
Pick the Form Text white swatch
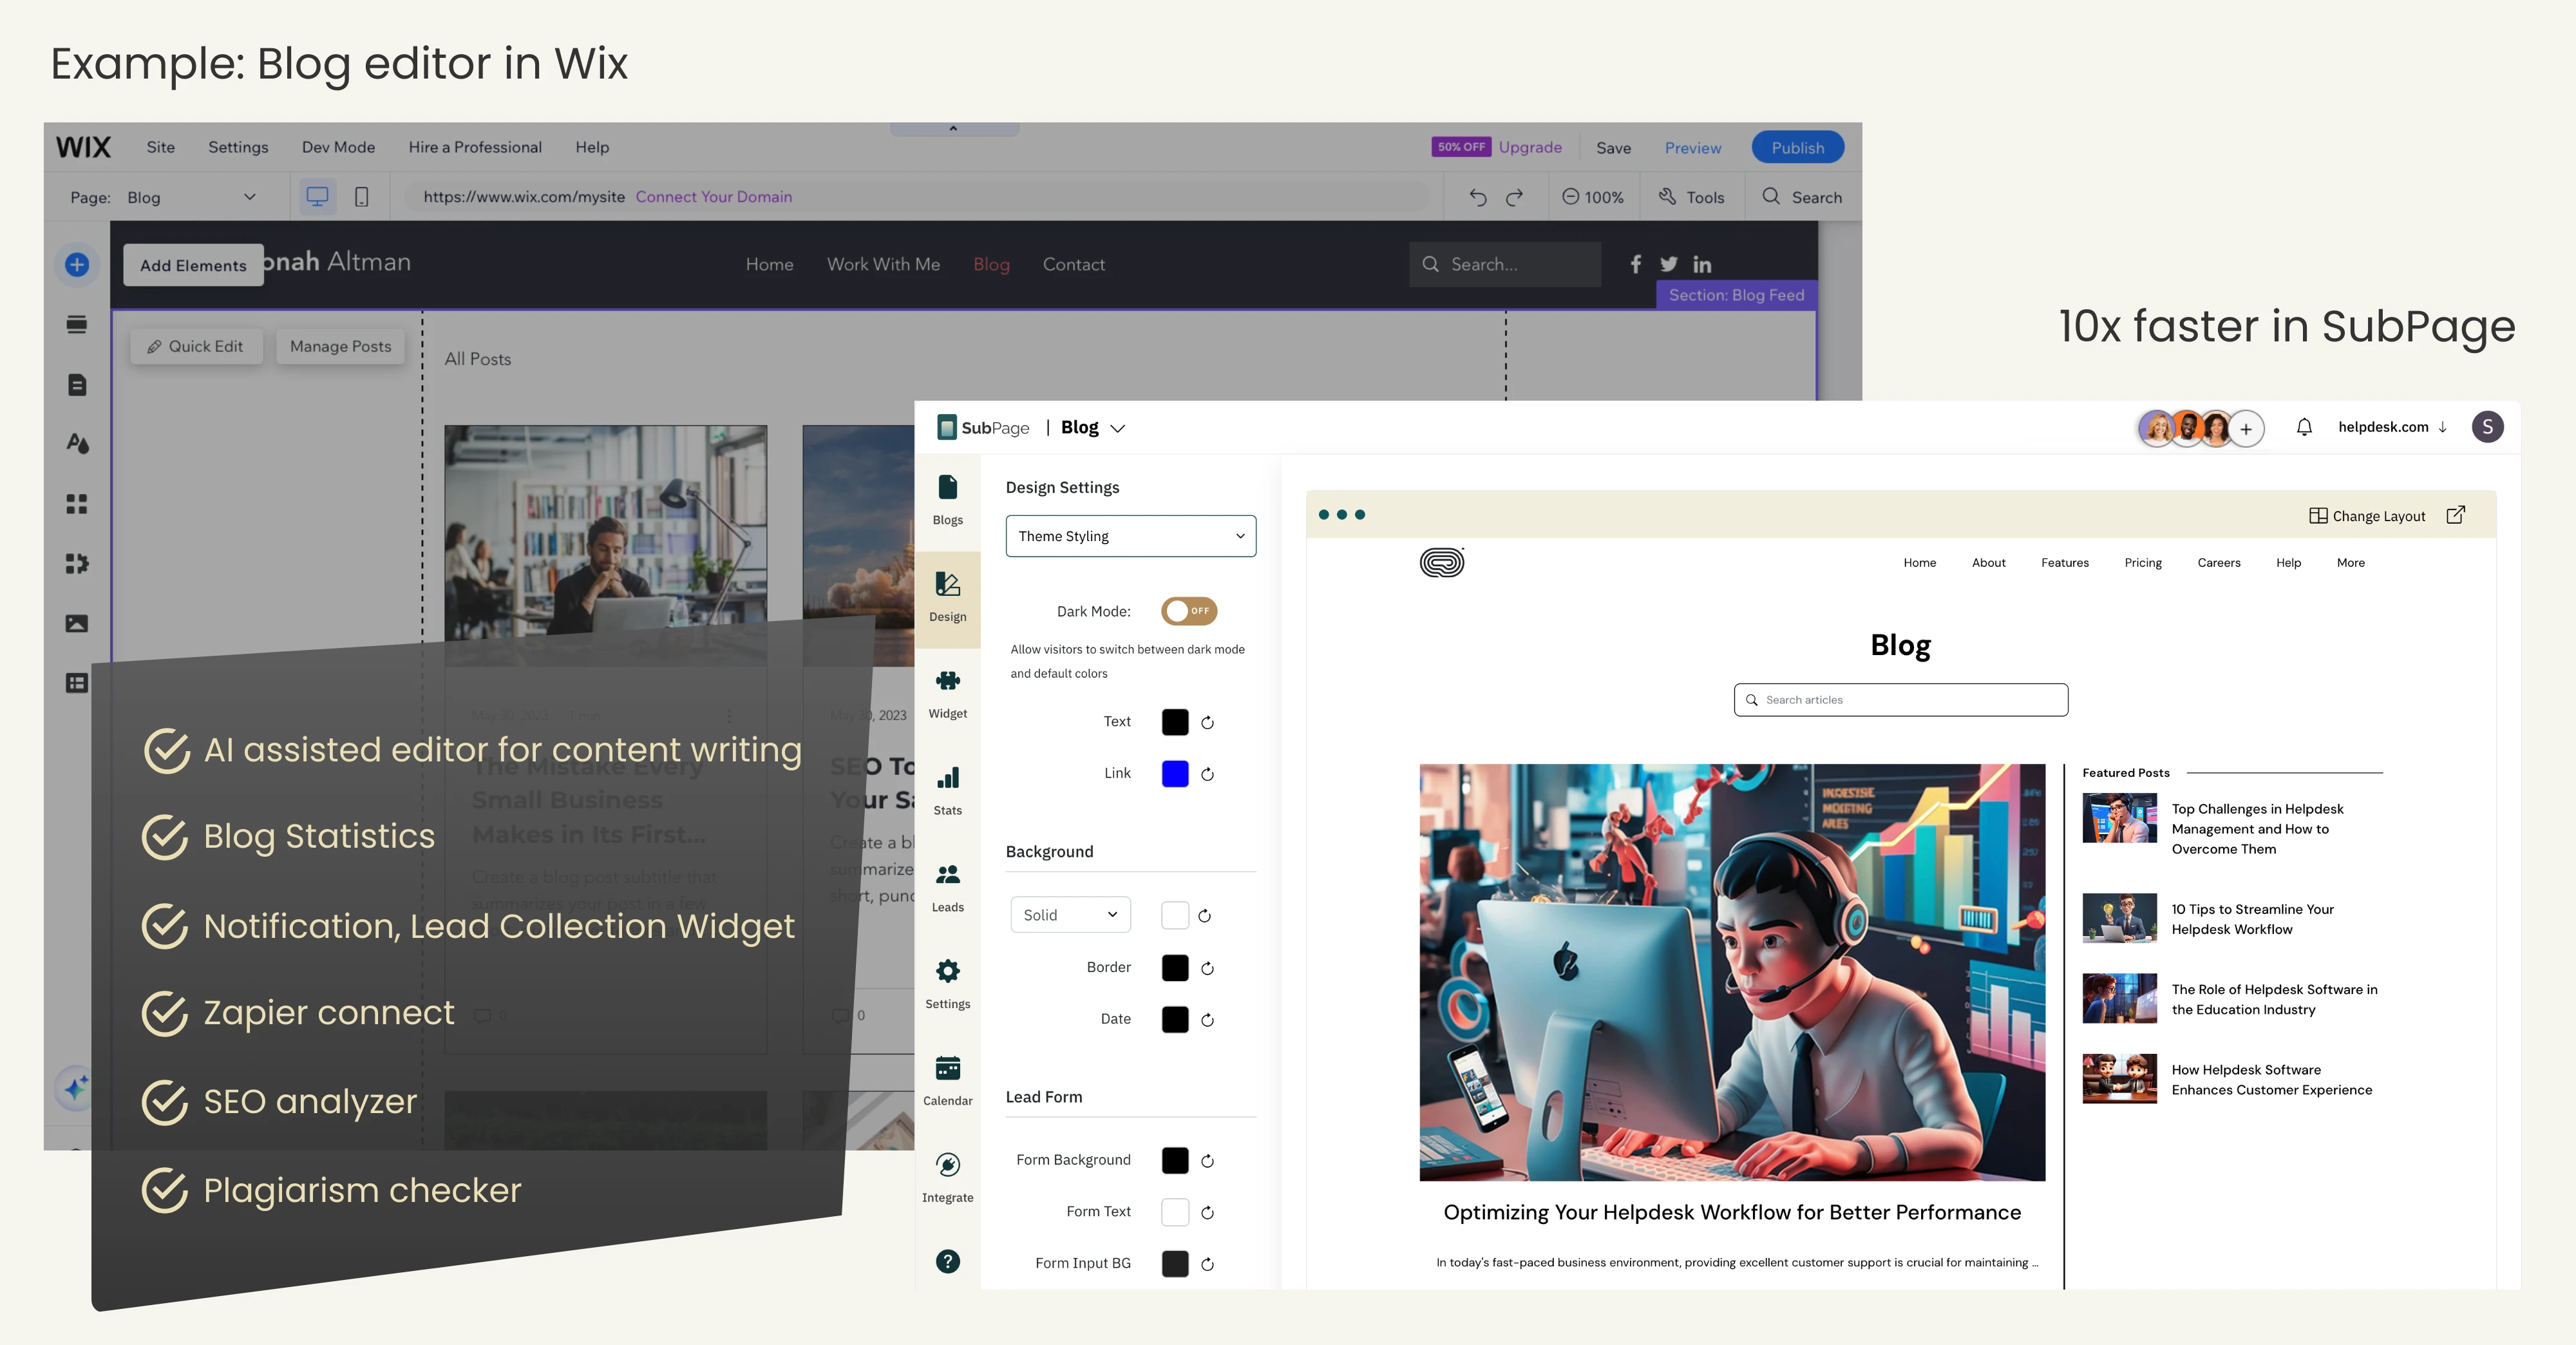click(1175, 1213)
